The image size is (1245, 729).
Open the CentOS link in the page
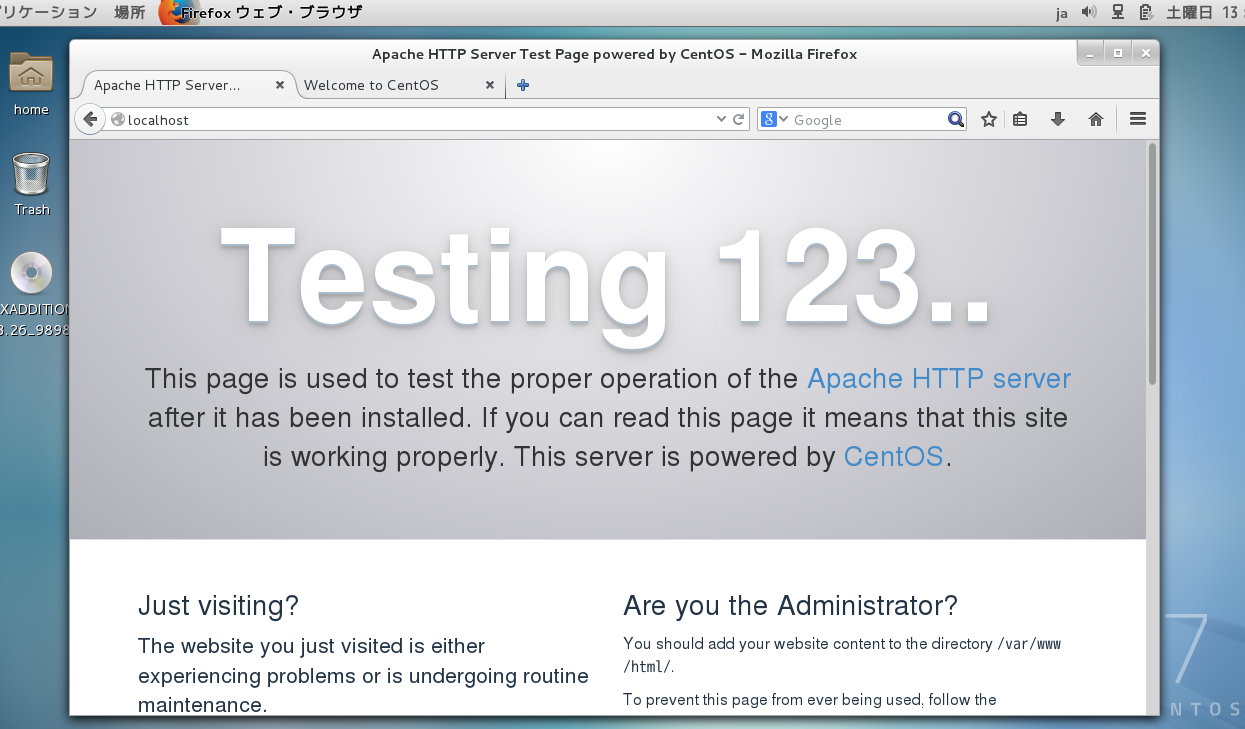[x=893, y=457]
